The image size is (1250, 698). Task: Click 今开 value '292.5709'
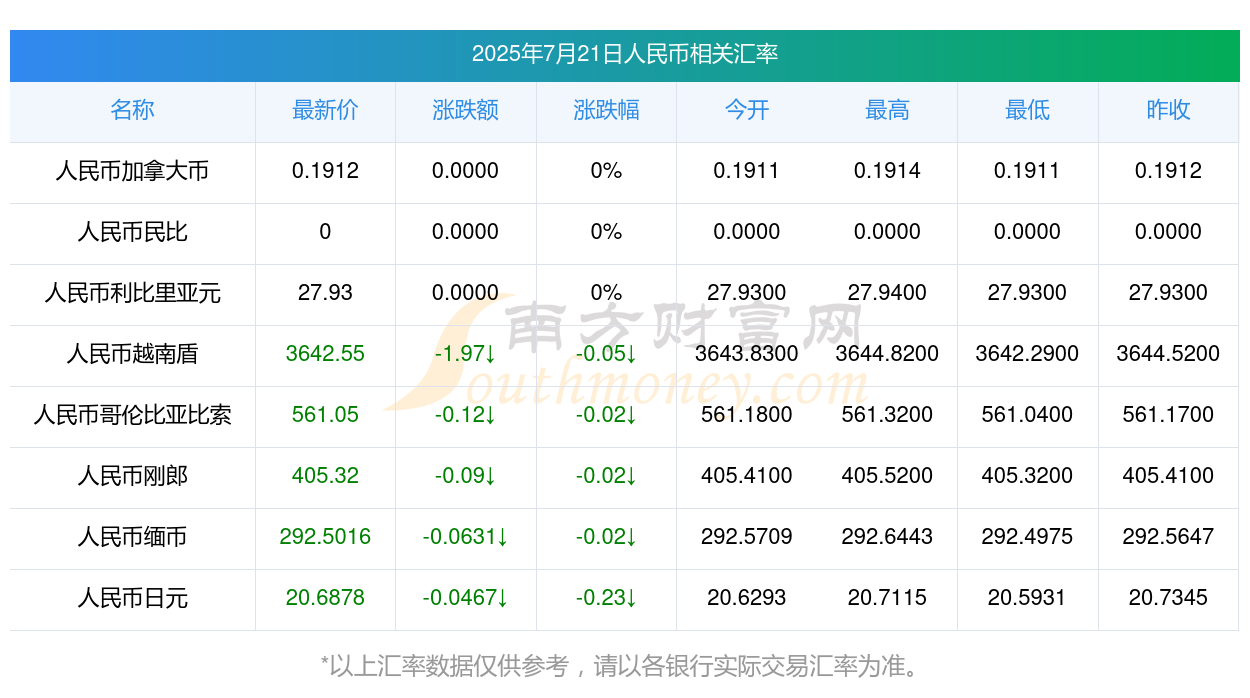747,537
